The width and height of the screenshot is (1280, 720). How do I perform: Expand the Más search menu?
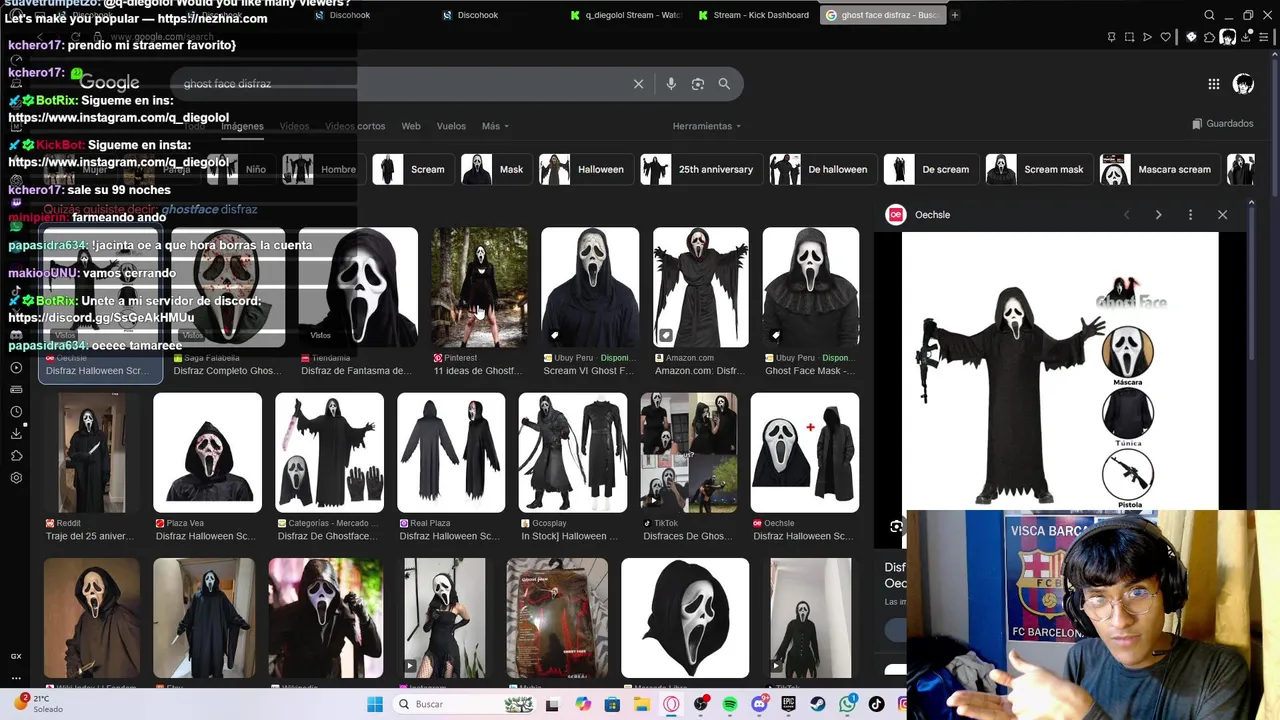click(495, 126)
